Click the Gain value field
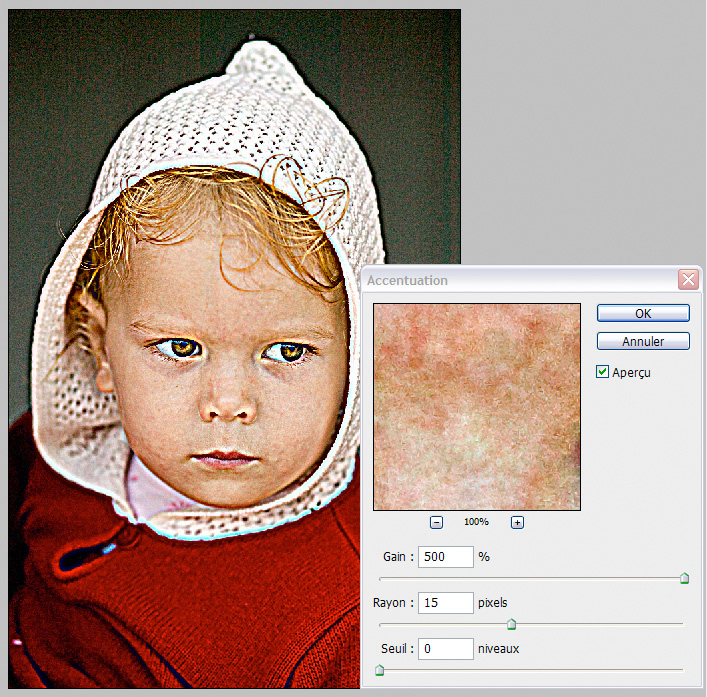This screenshot has height=697, width=707. (x=445, y=557)
